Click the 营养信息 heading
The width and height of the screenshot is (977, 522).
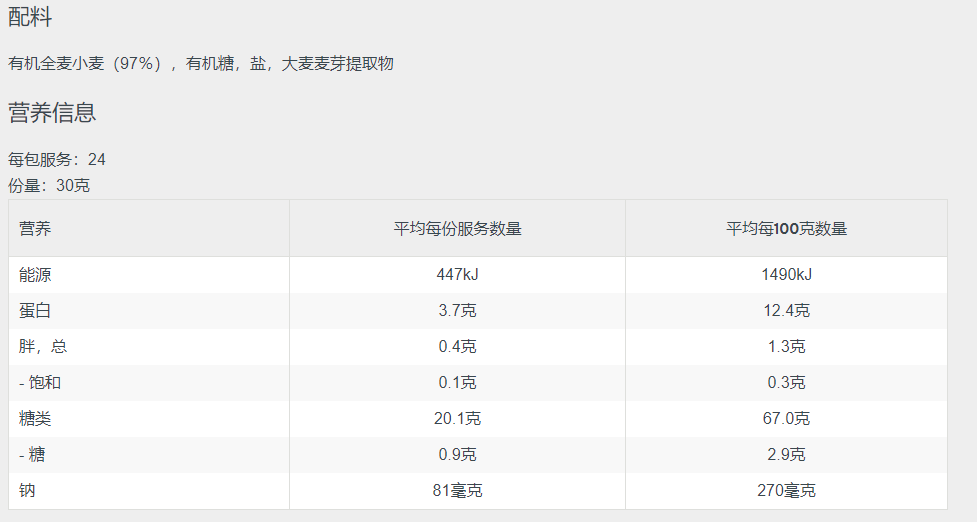click(x=52, y=113)
